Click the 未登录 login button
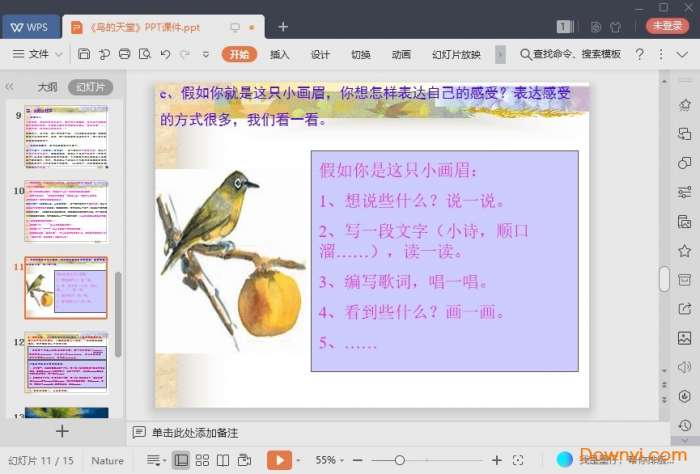700x474 pixels. coord(667,26)
